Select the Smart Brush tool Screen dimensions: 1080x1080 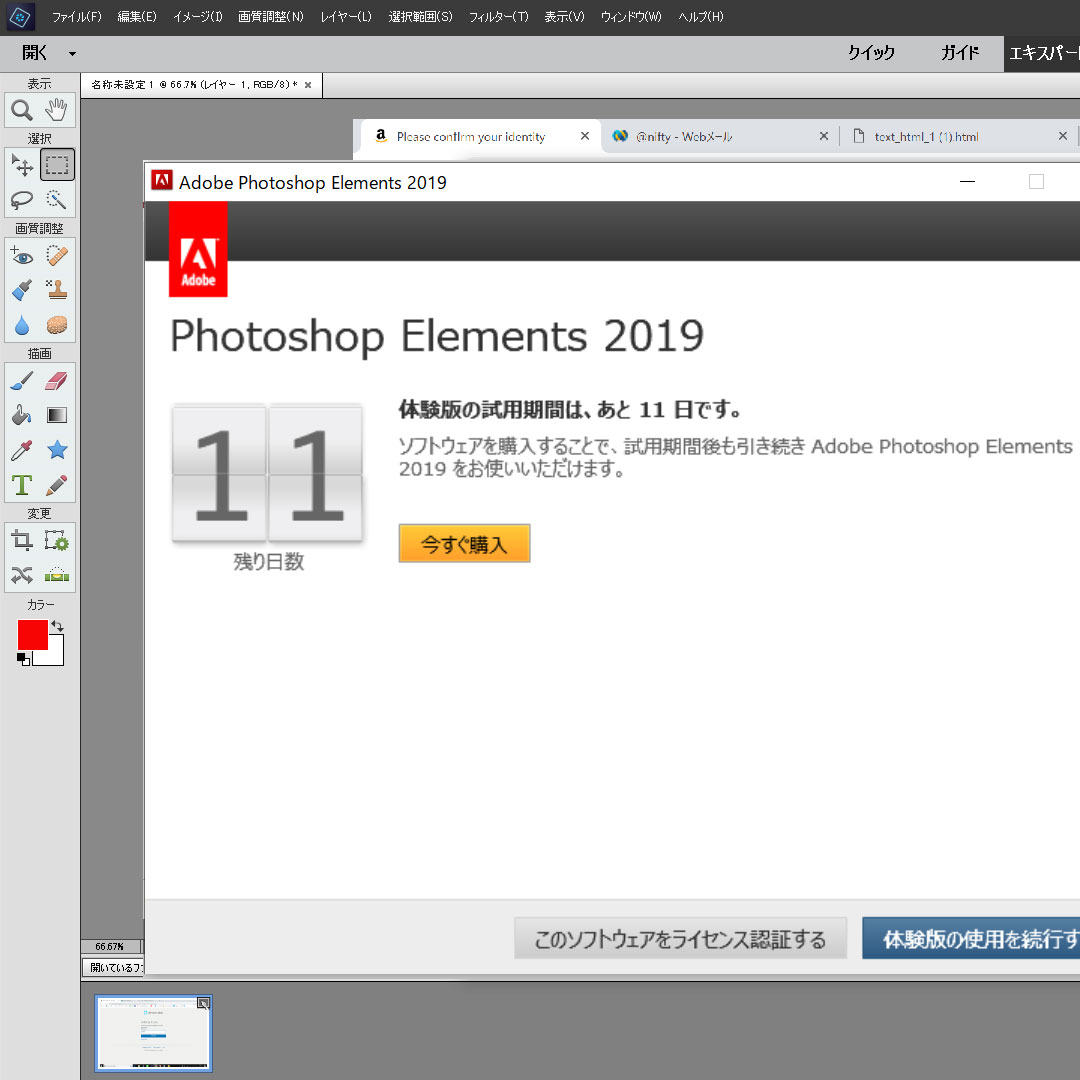[22, 290]
